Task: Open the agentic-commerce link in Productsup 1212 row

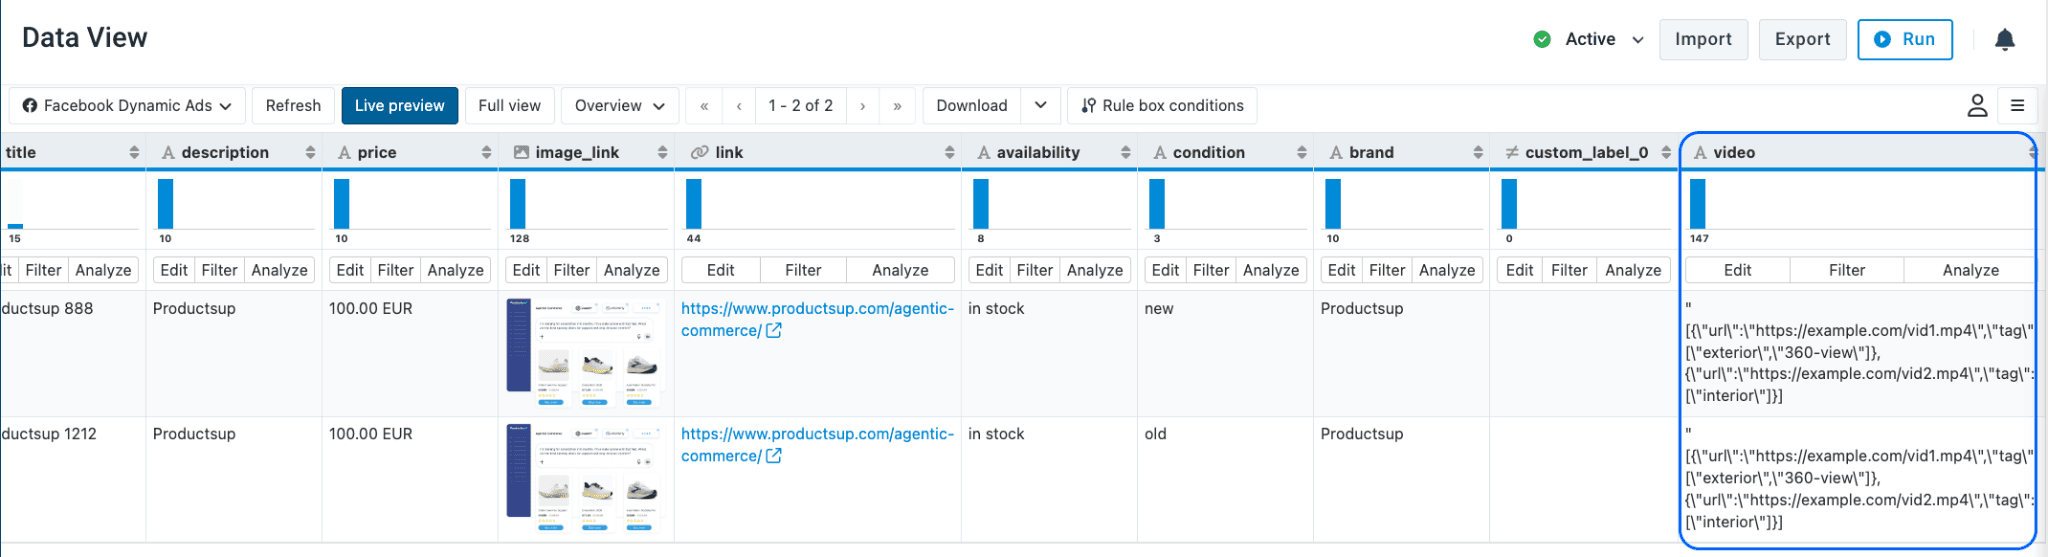Action: [818, 445]
